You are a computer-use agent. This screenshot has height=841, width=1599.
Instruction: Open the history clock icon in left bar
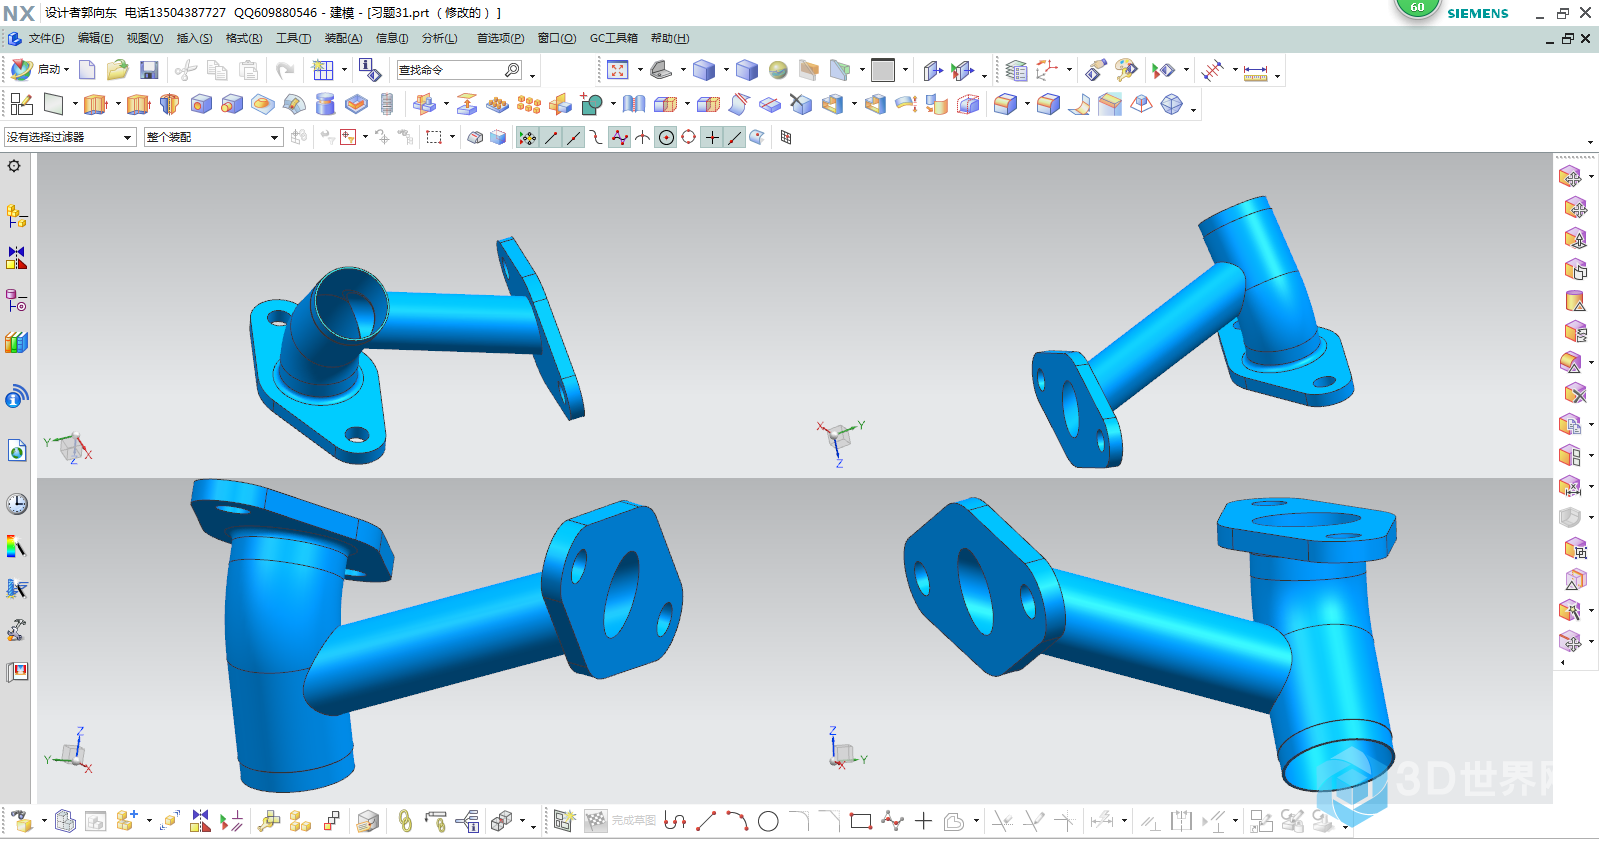(x=16, y=504)
